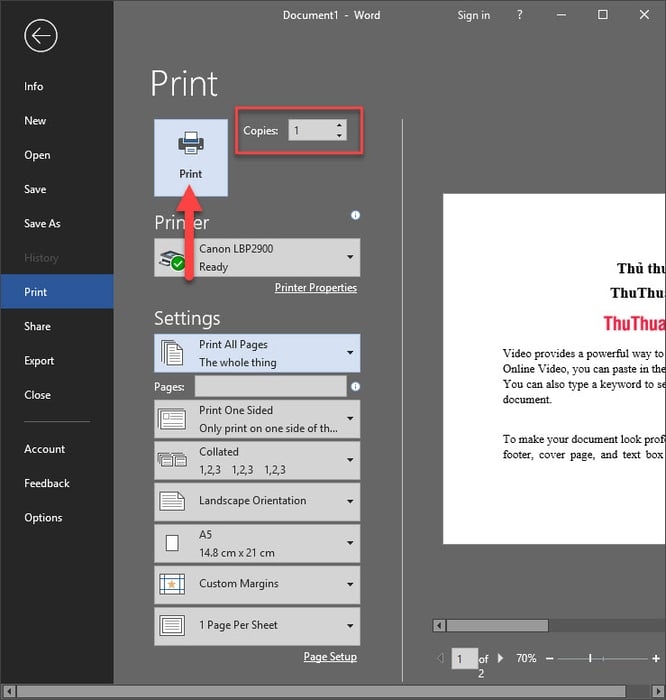Increase copies with the up spinner arrow
Screen dimensions: 666x700
(339, 125)
